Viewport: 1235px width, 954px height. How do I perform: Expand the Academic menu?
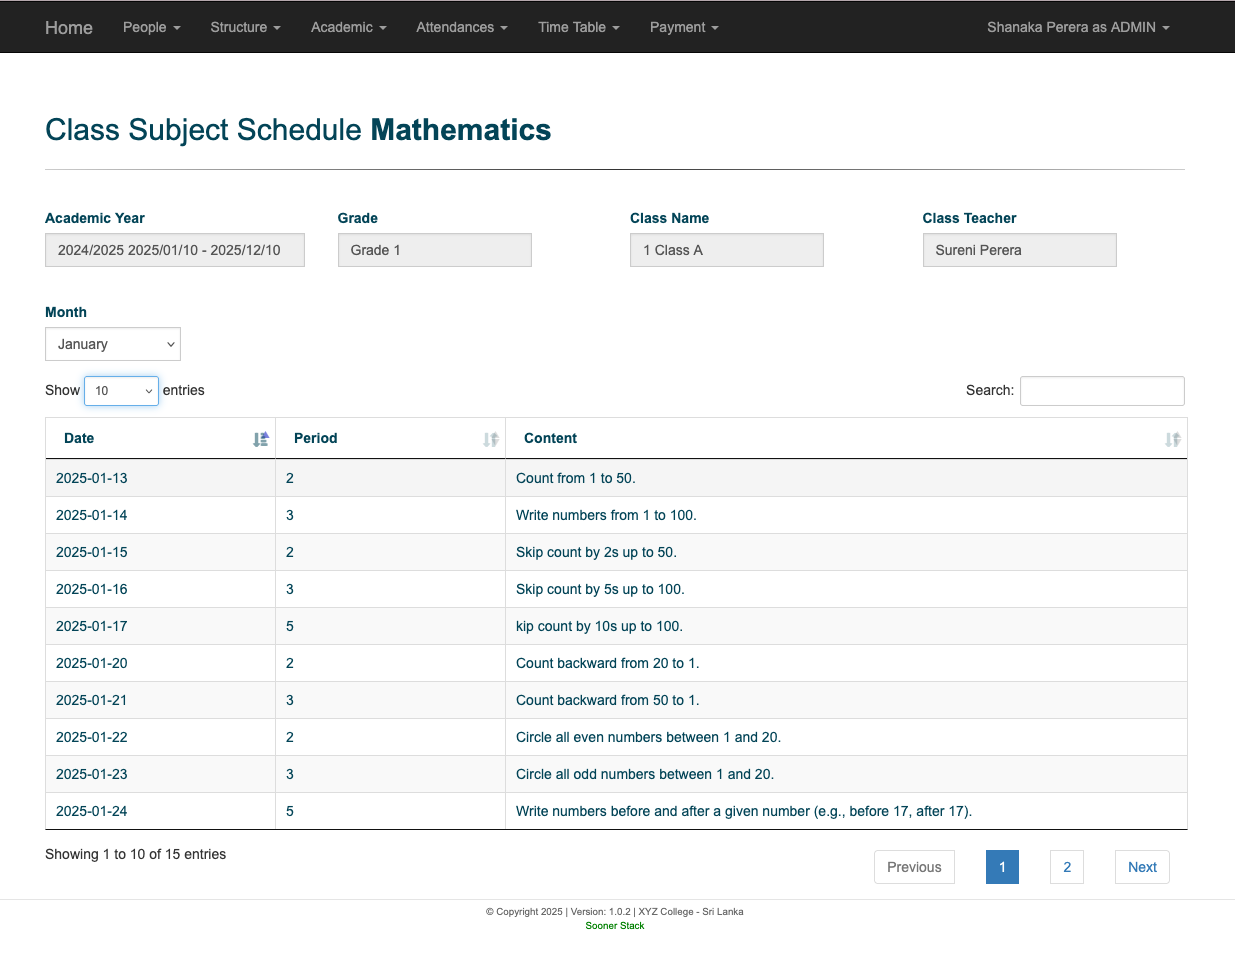[348, 27]
